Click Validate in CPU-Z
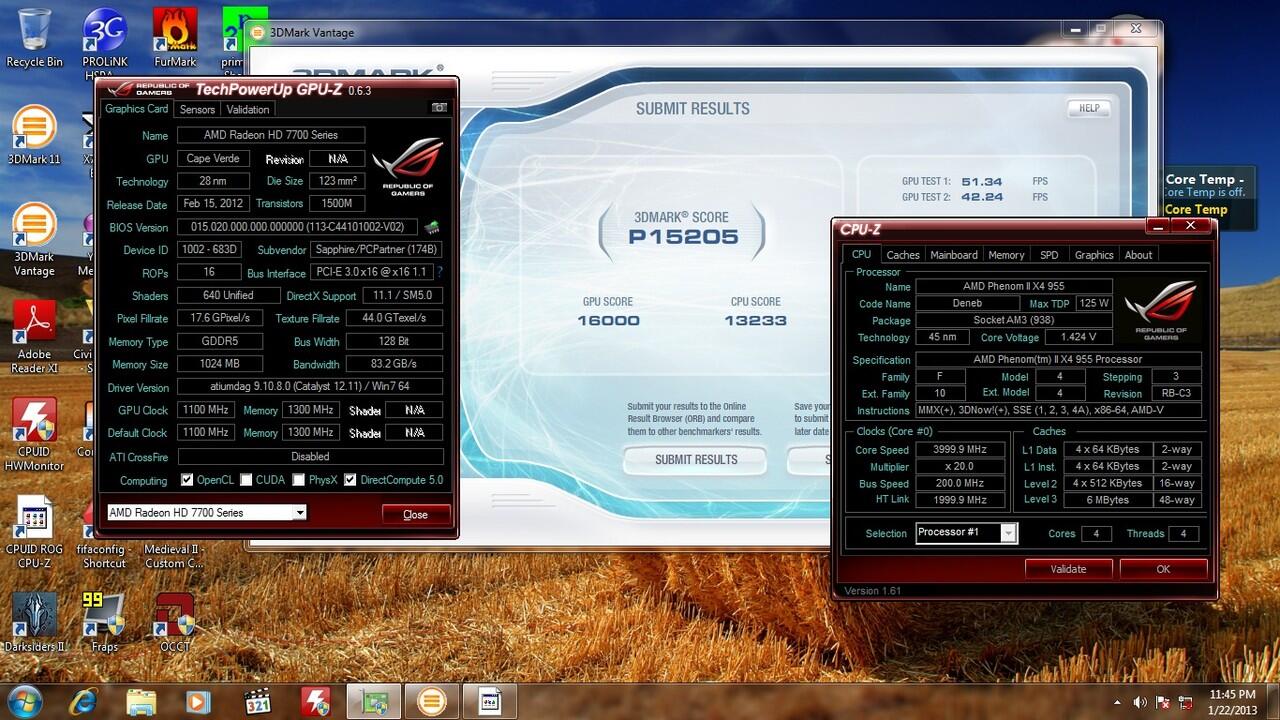The width and height of the screenshot is (1280, 720). click(1068, 569)
